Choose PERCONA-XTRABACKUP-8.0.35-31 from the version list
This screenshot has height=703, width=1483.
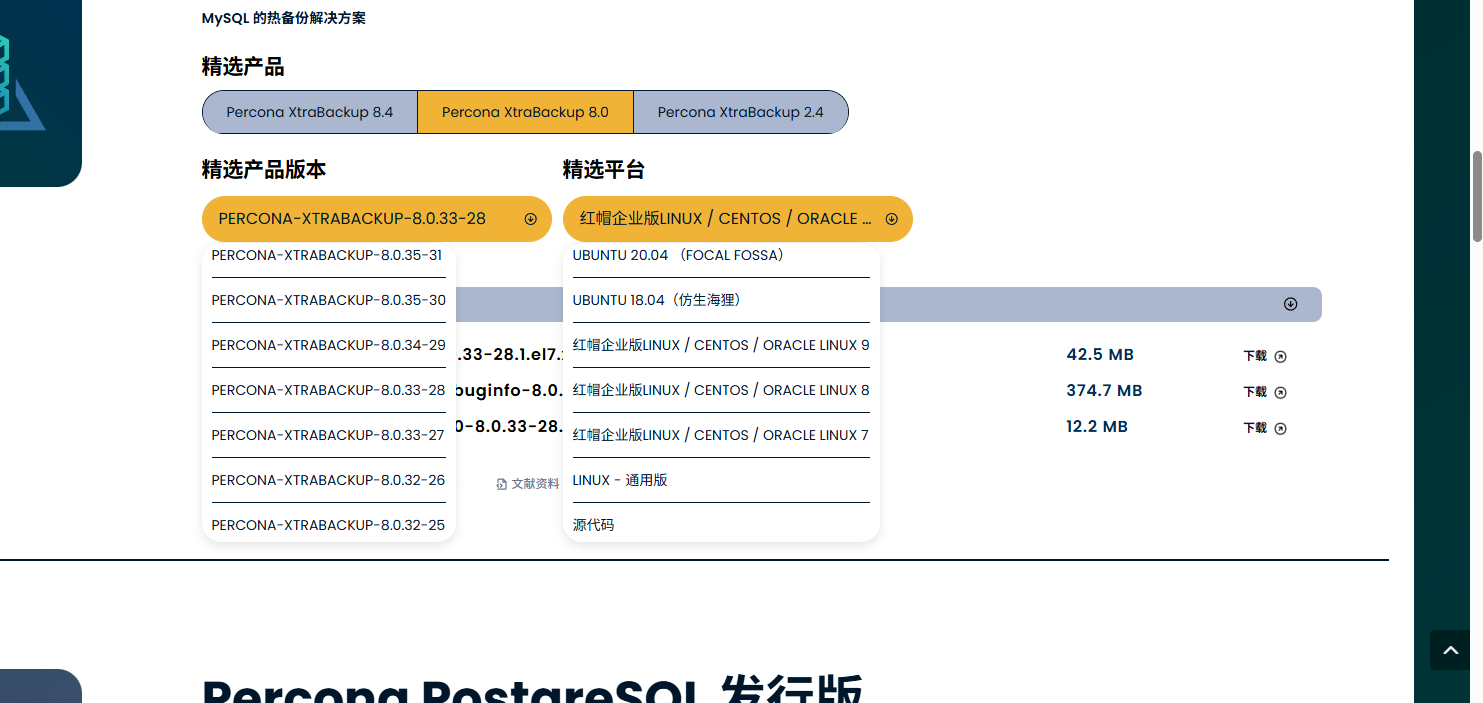tap(327, 255)
